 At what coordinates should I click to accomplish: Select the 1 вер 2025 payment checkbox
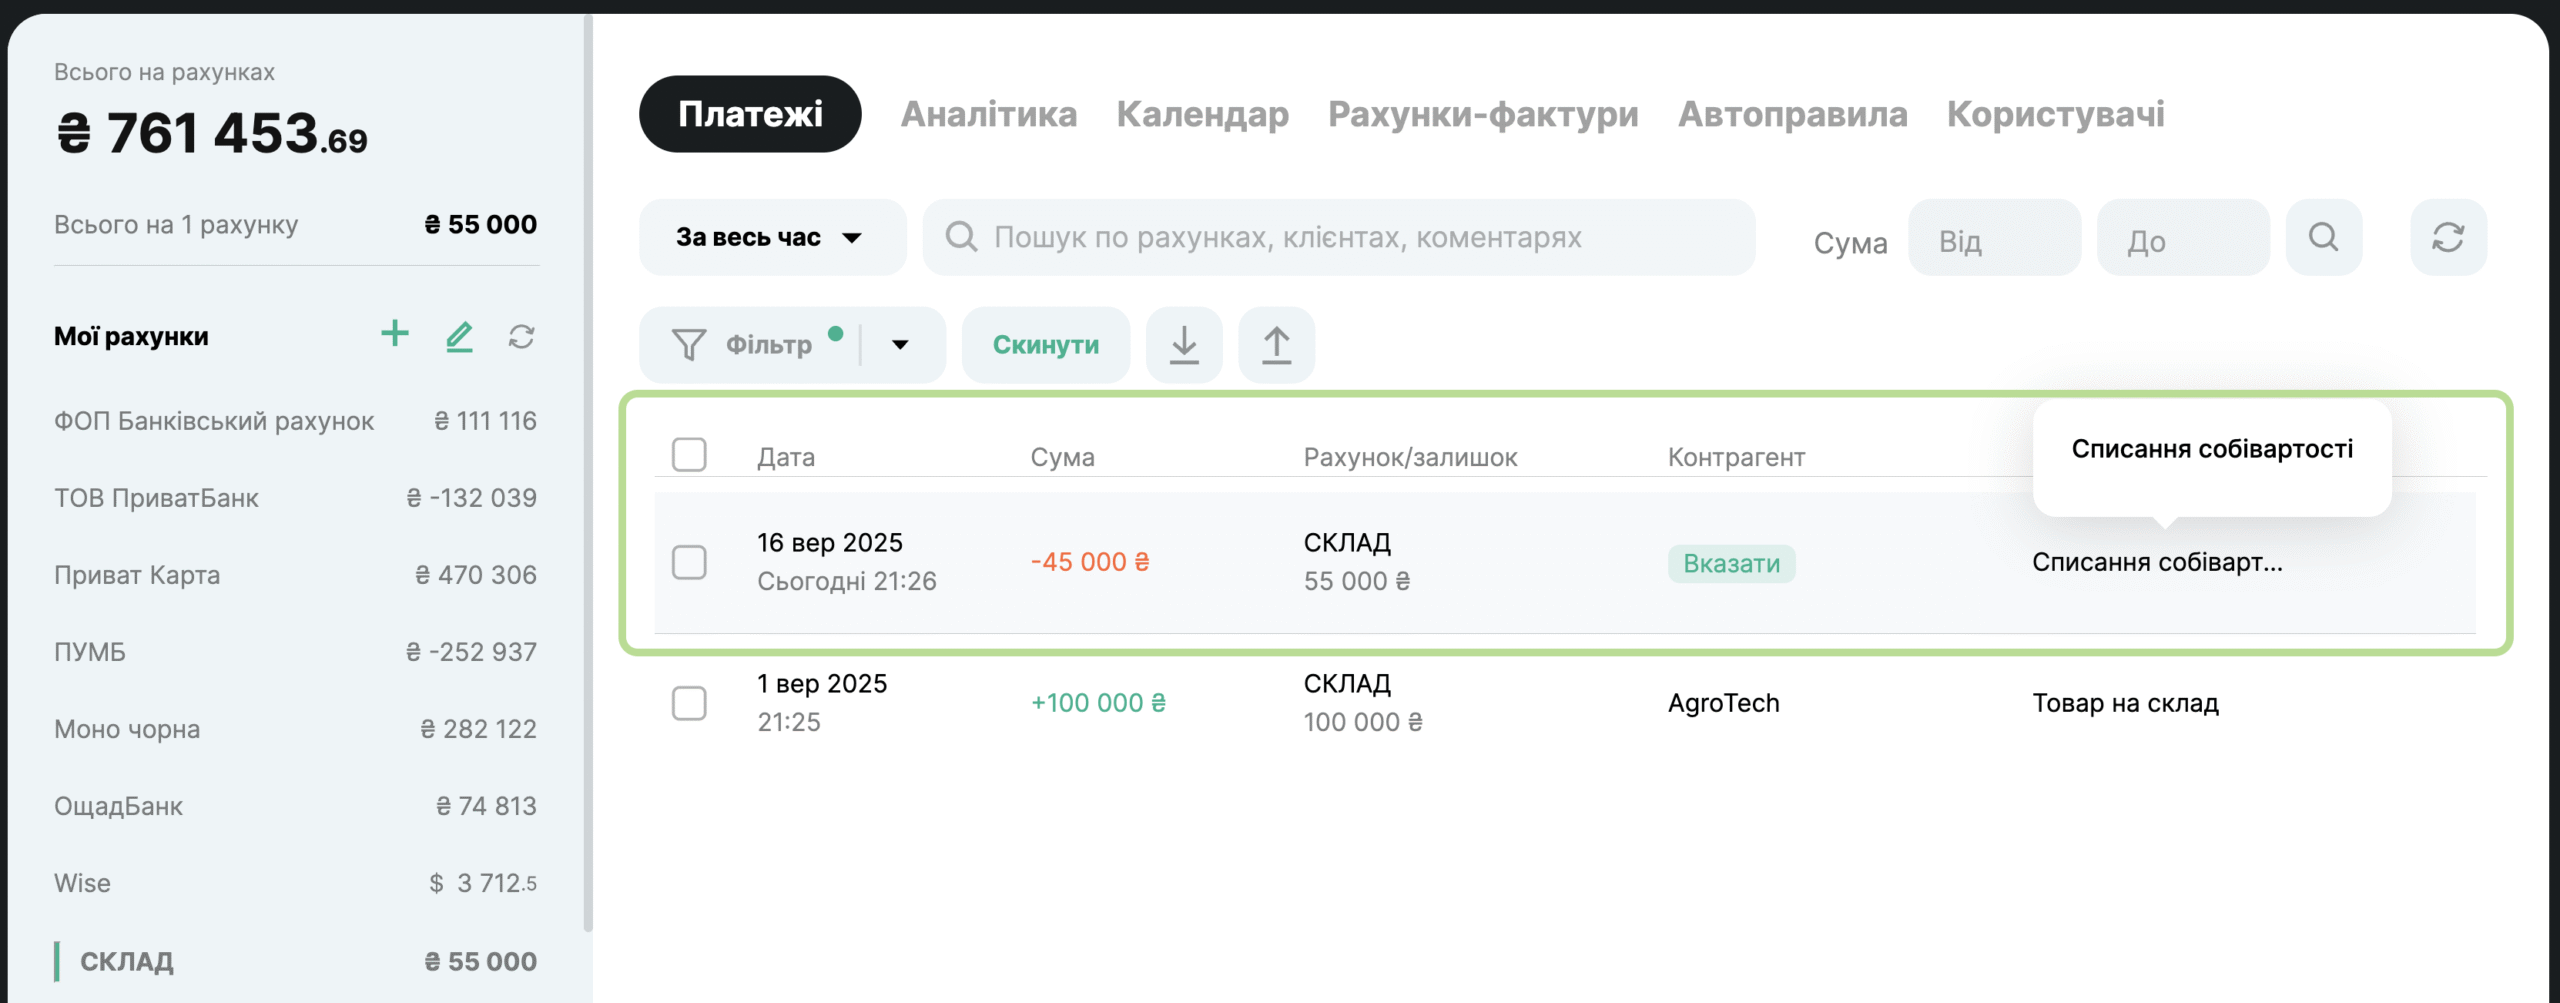pos(689,703)
